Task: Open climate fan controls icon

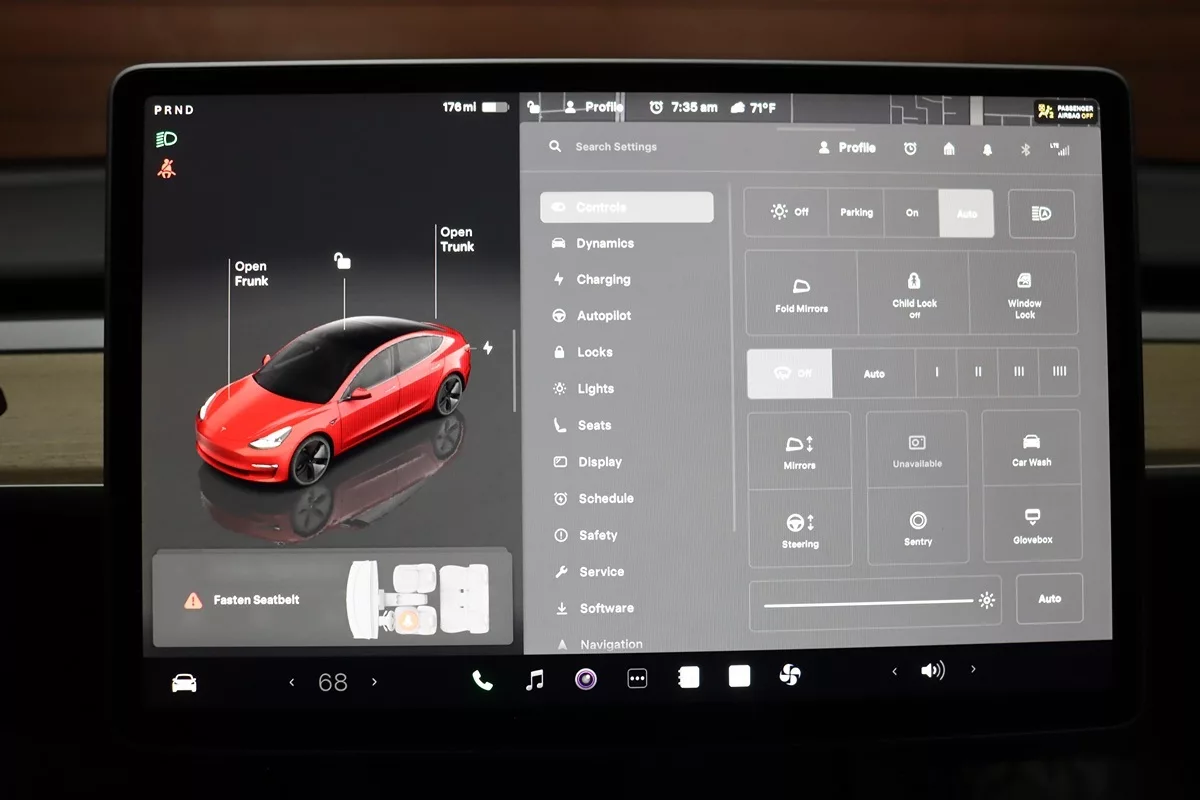Action: click(x=790, y=677)
